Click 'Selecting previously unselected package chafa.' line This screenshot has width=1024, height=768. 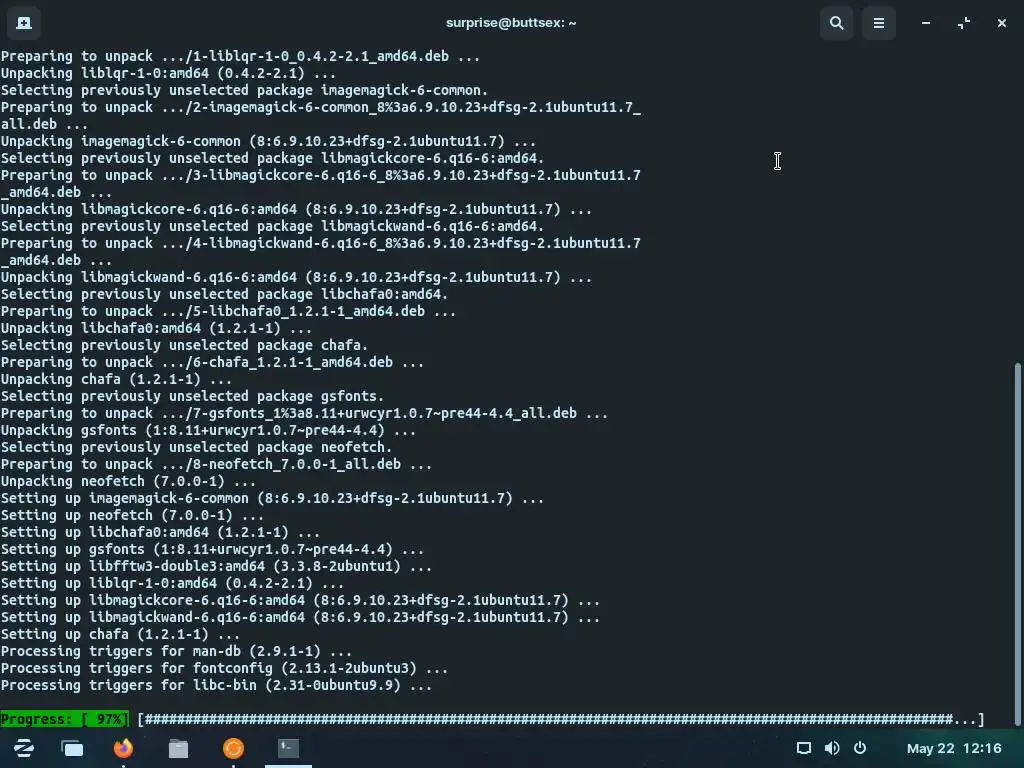(184, 345)
